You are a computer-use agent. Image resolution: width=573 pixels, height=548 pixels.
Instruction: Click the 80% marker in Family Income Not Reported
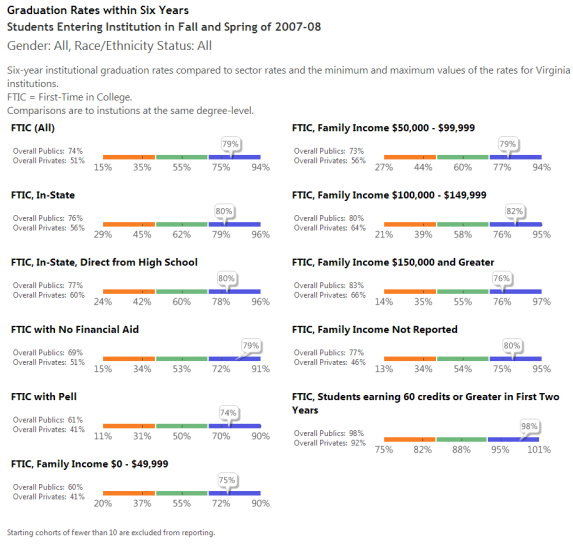[x=512, y=346]
